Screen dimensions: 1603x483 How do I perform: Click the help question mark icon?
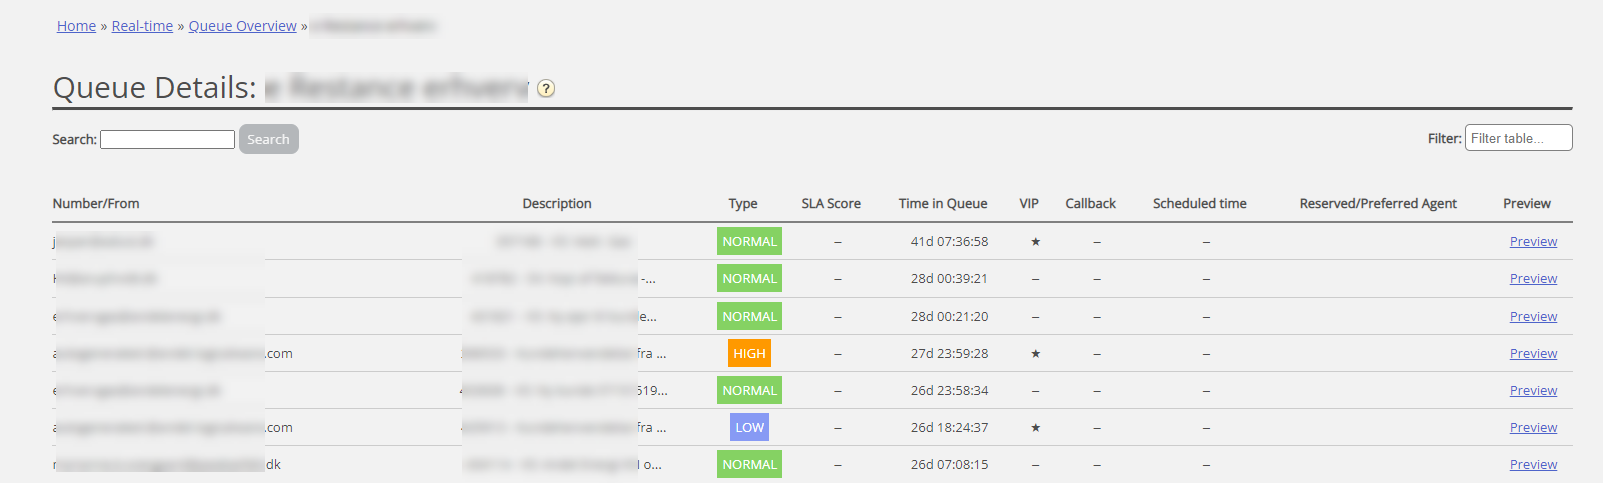pyautogui.click(x=546, y=88)
